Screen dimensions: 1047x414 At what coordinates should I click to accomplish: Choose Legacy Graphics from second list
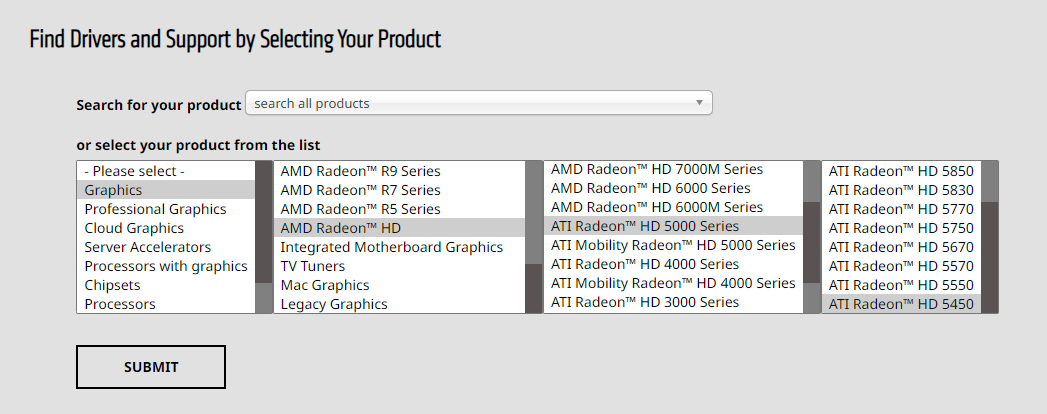[333, 304]
